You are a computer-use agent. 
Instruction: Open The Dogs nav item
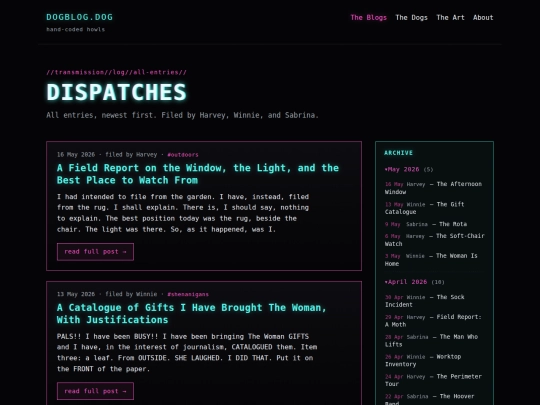412,18
